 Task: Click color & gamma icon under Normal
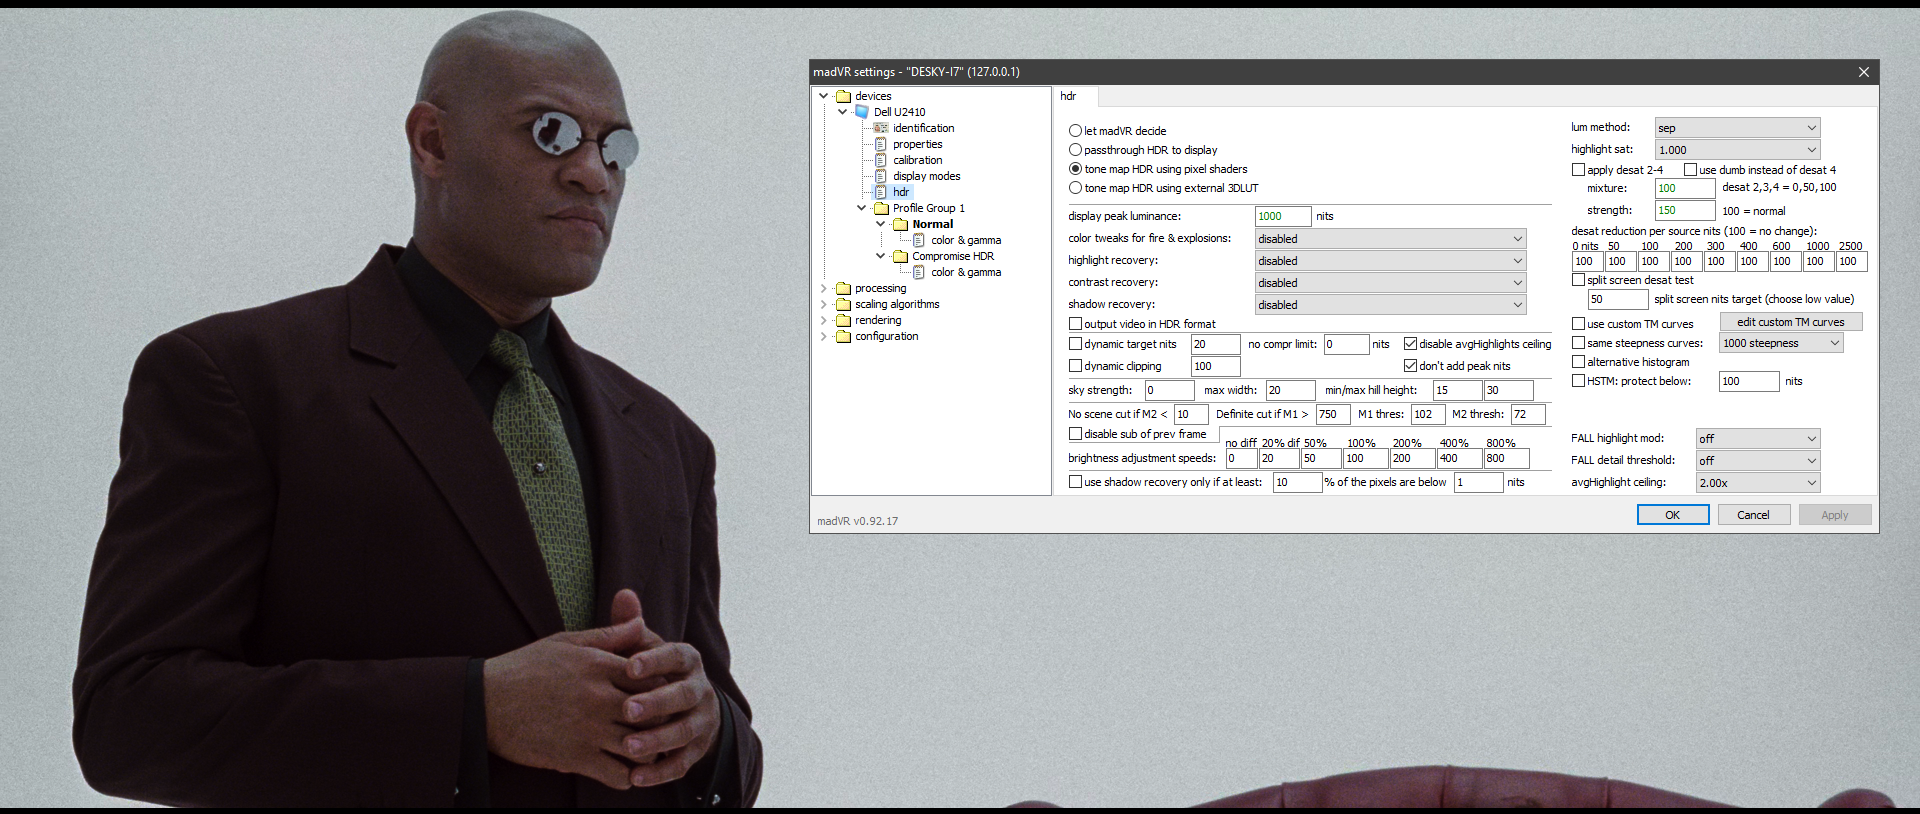(919, 240)
